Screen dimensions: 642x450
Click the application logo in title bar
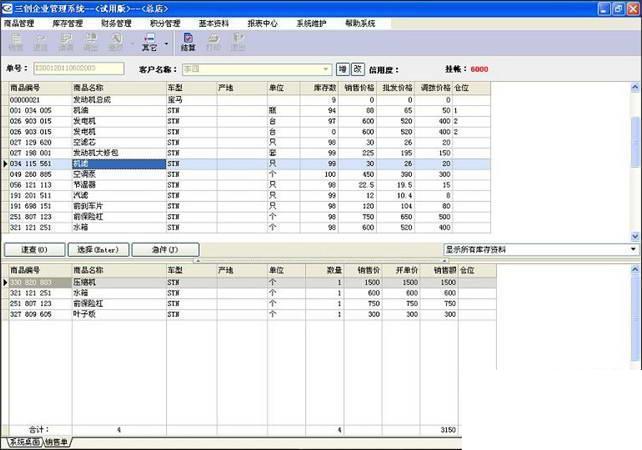coord(7,8)
